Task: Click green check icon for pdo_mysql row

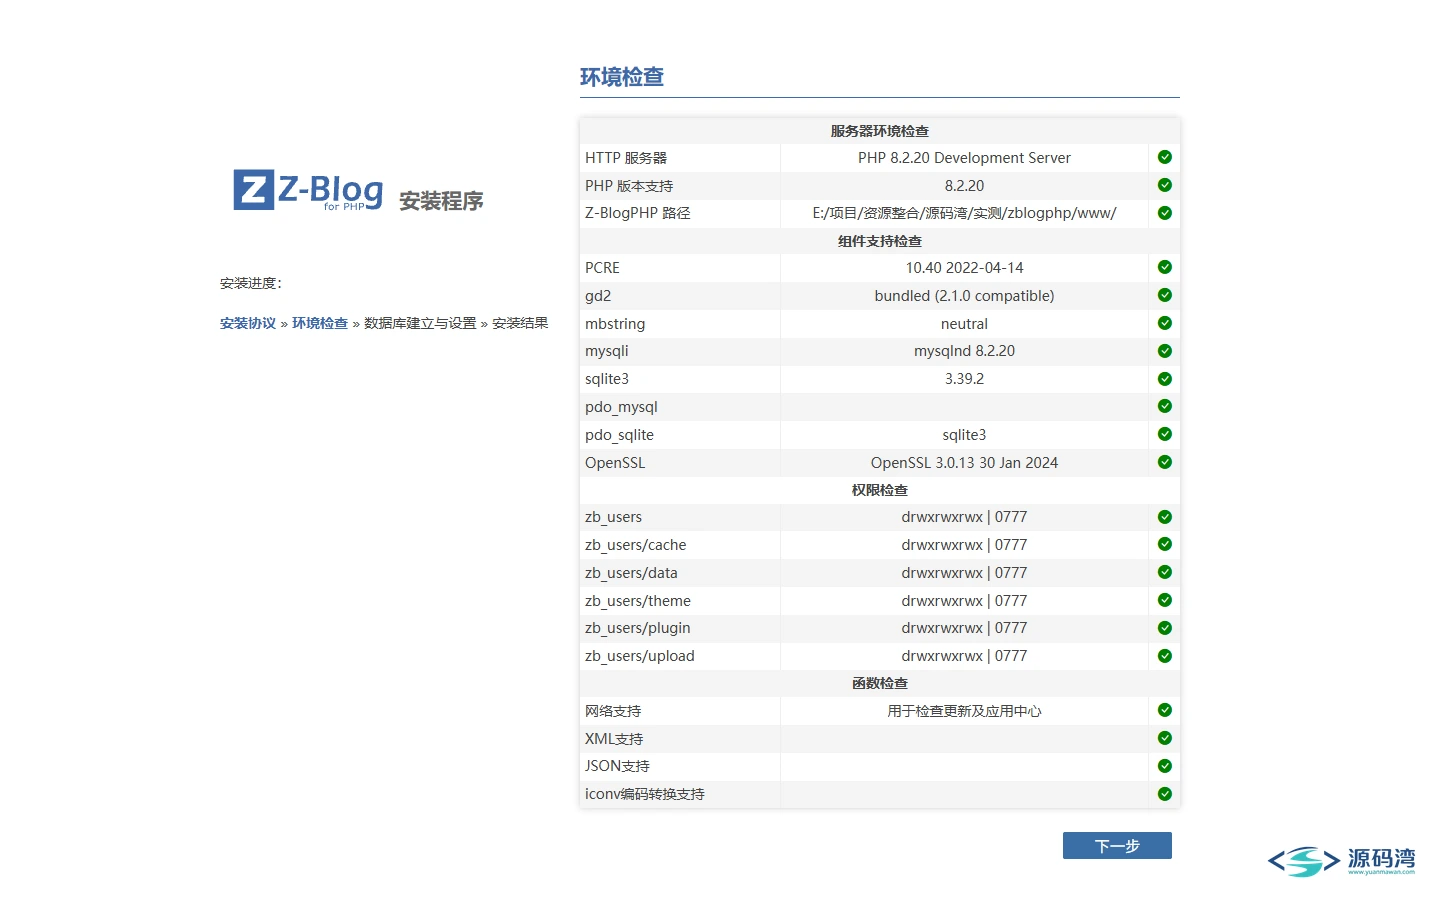Action: coord(1165,406)
